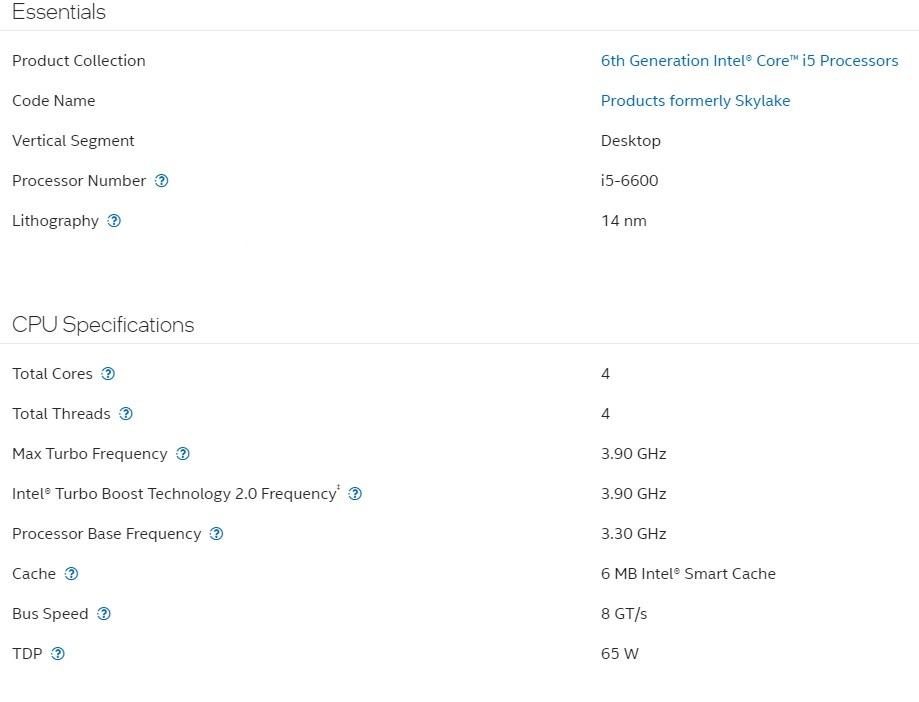Click the Processor Number help icon
Viewport: 919px width, 702px height.
tap(162, 181)
